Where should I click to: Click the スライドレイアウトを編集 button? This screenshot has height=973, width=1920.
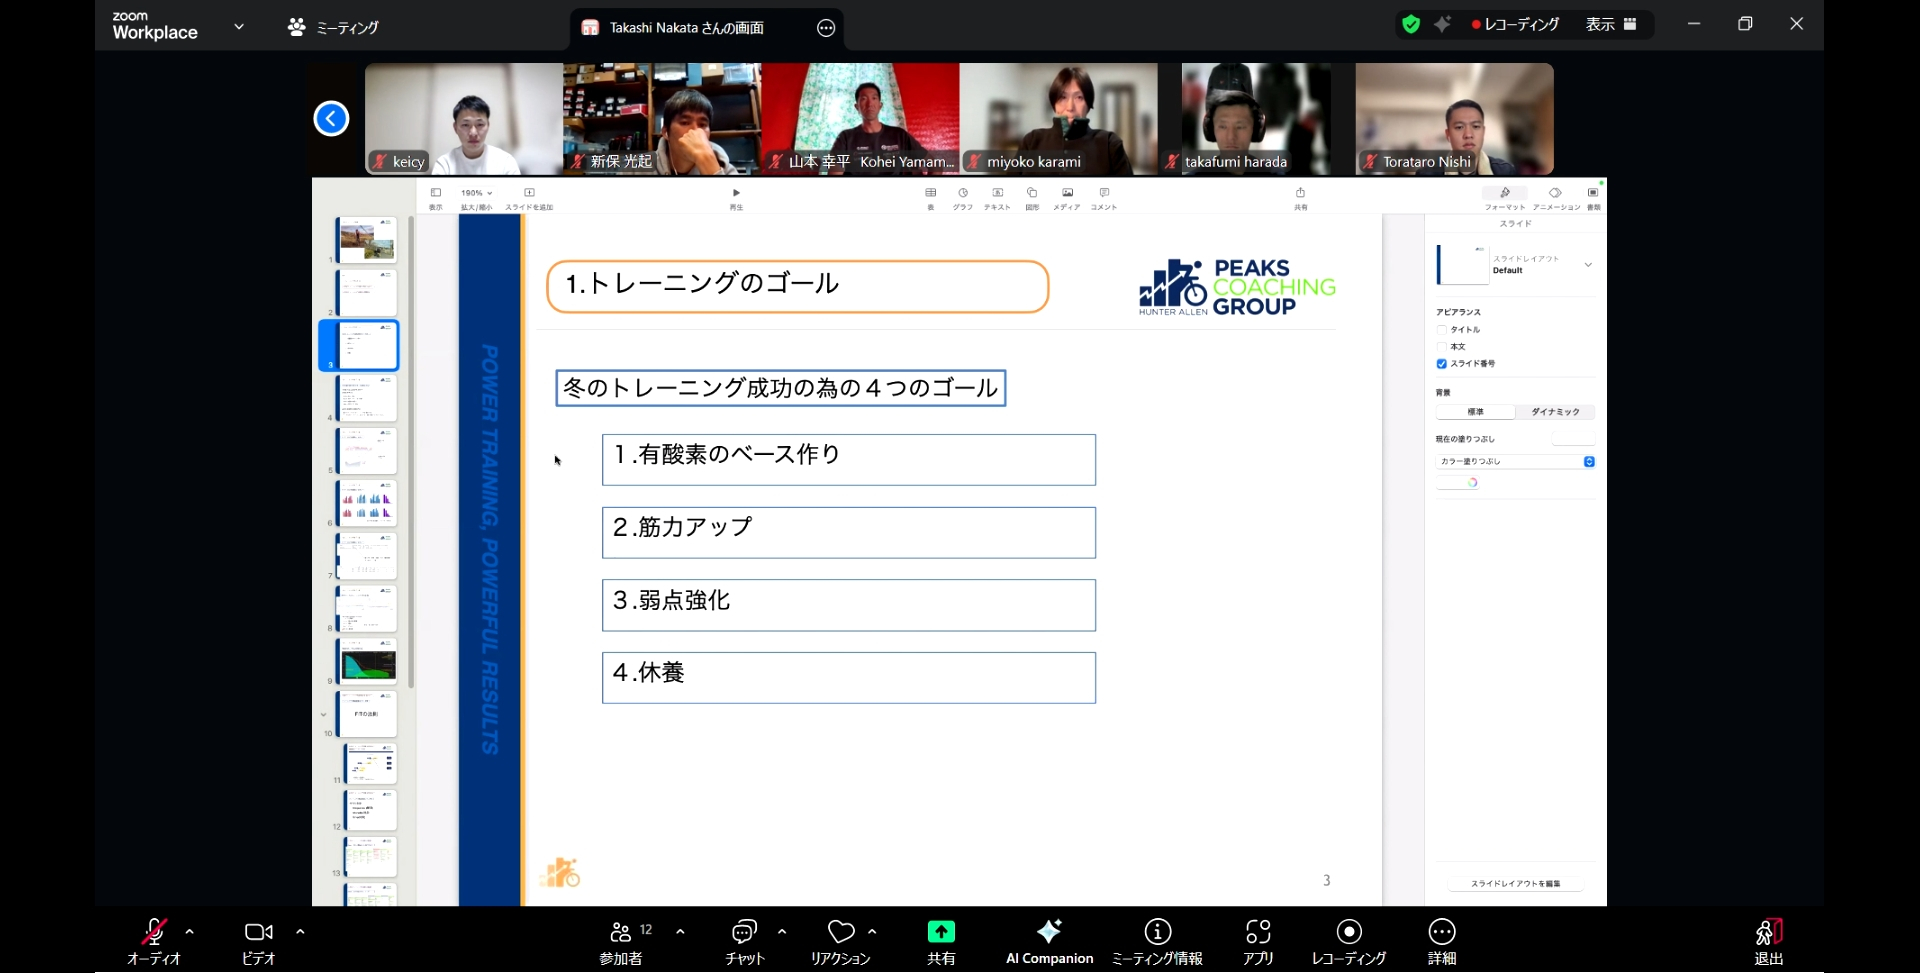[x=1516, y=885]
